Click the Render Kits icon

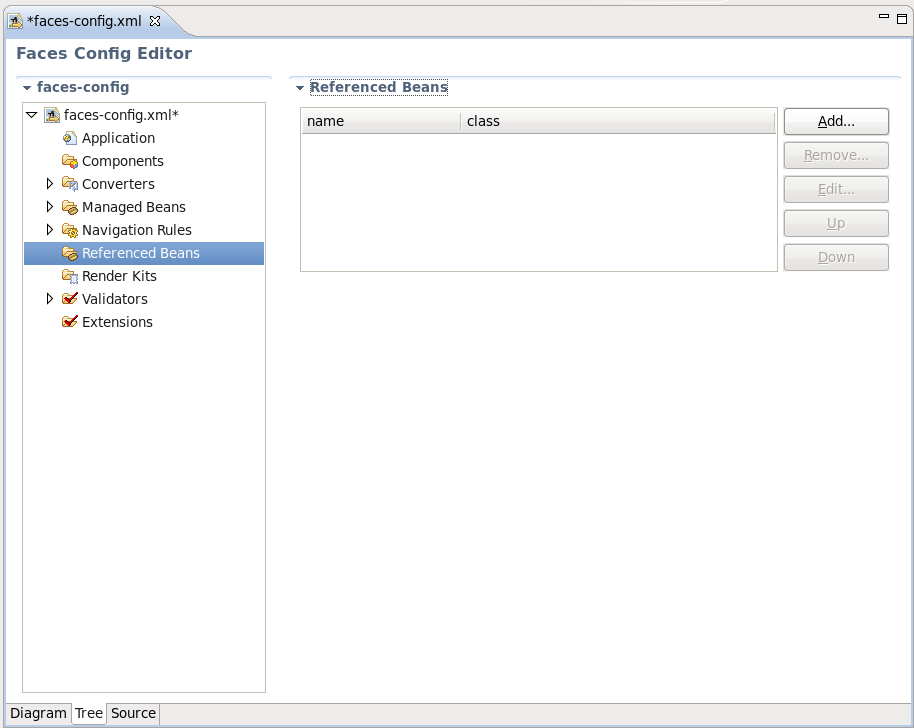[x=69, y=276]
